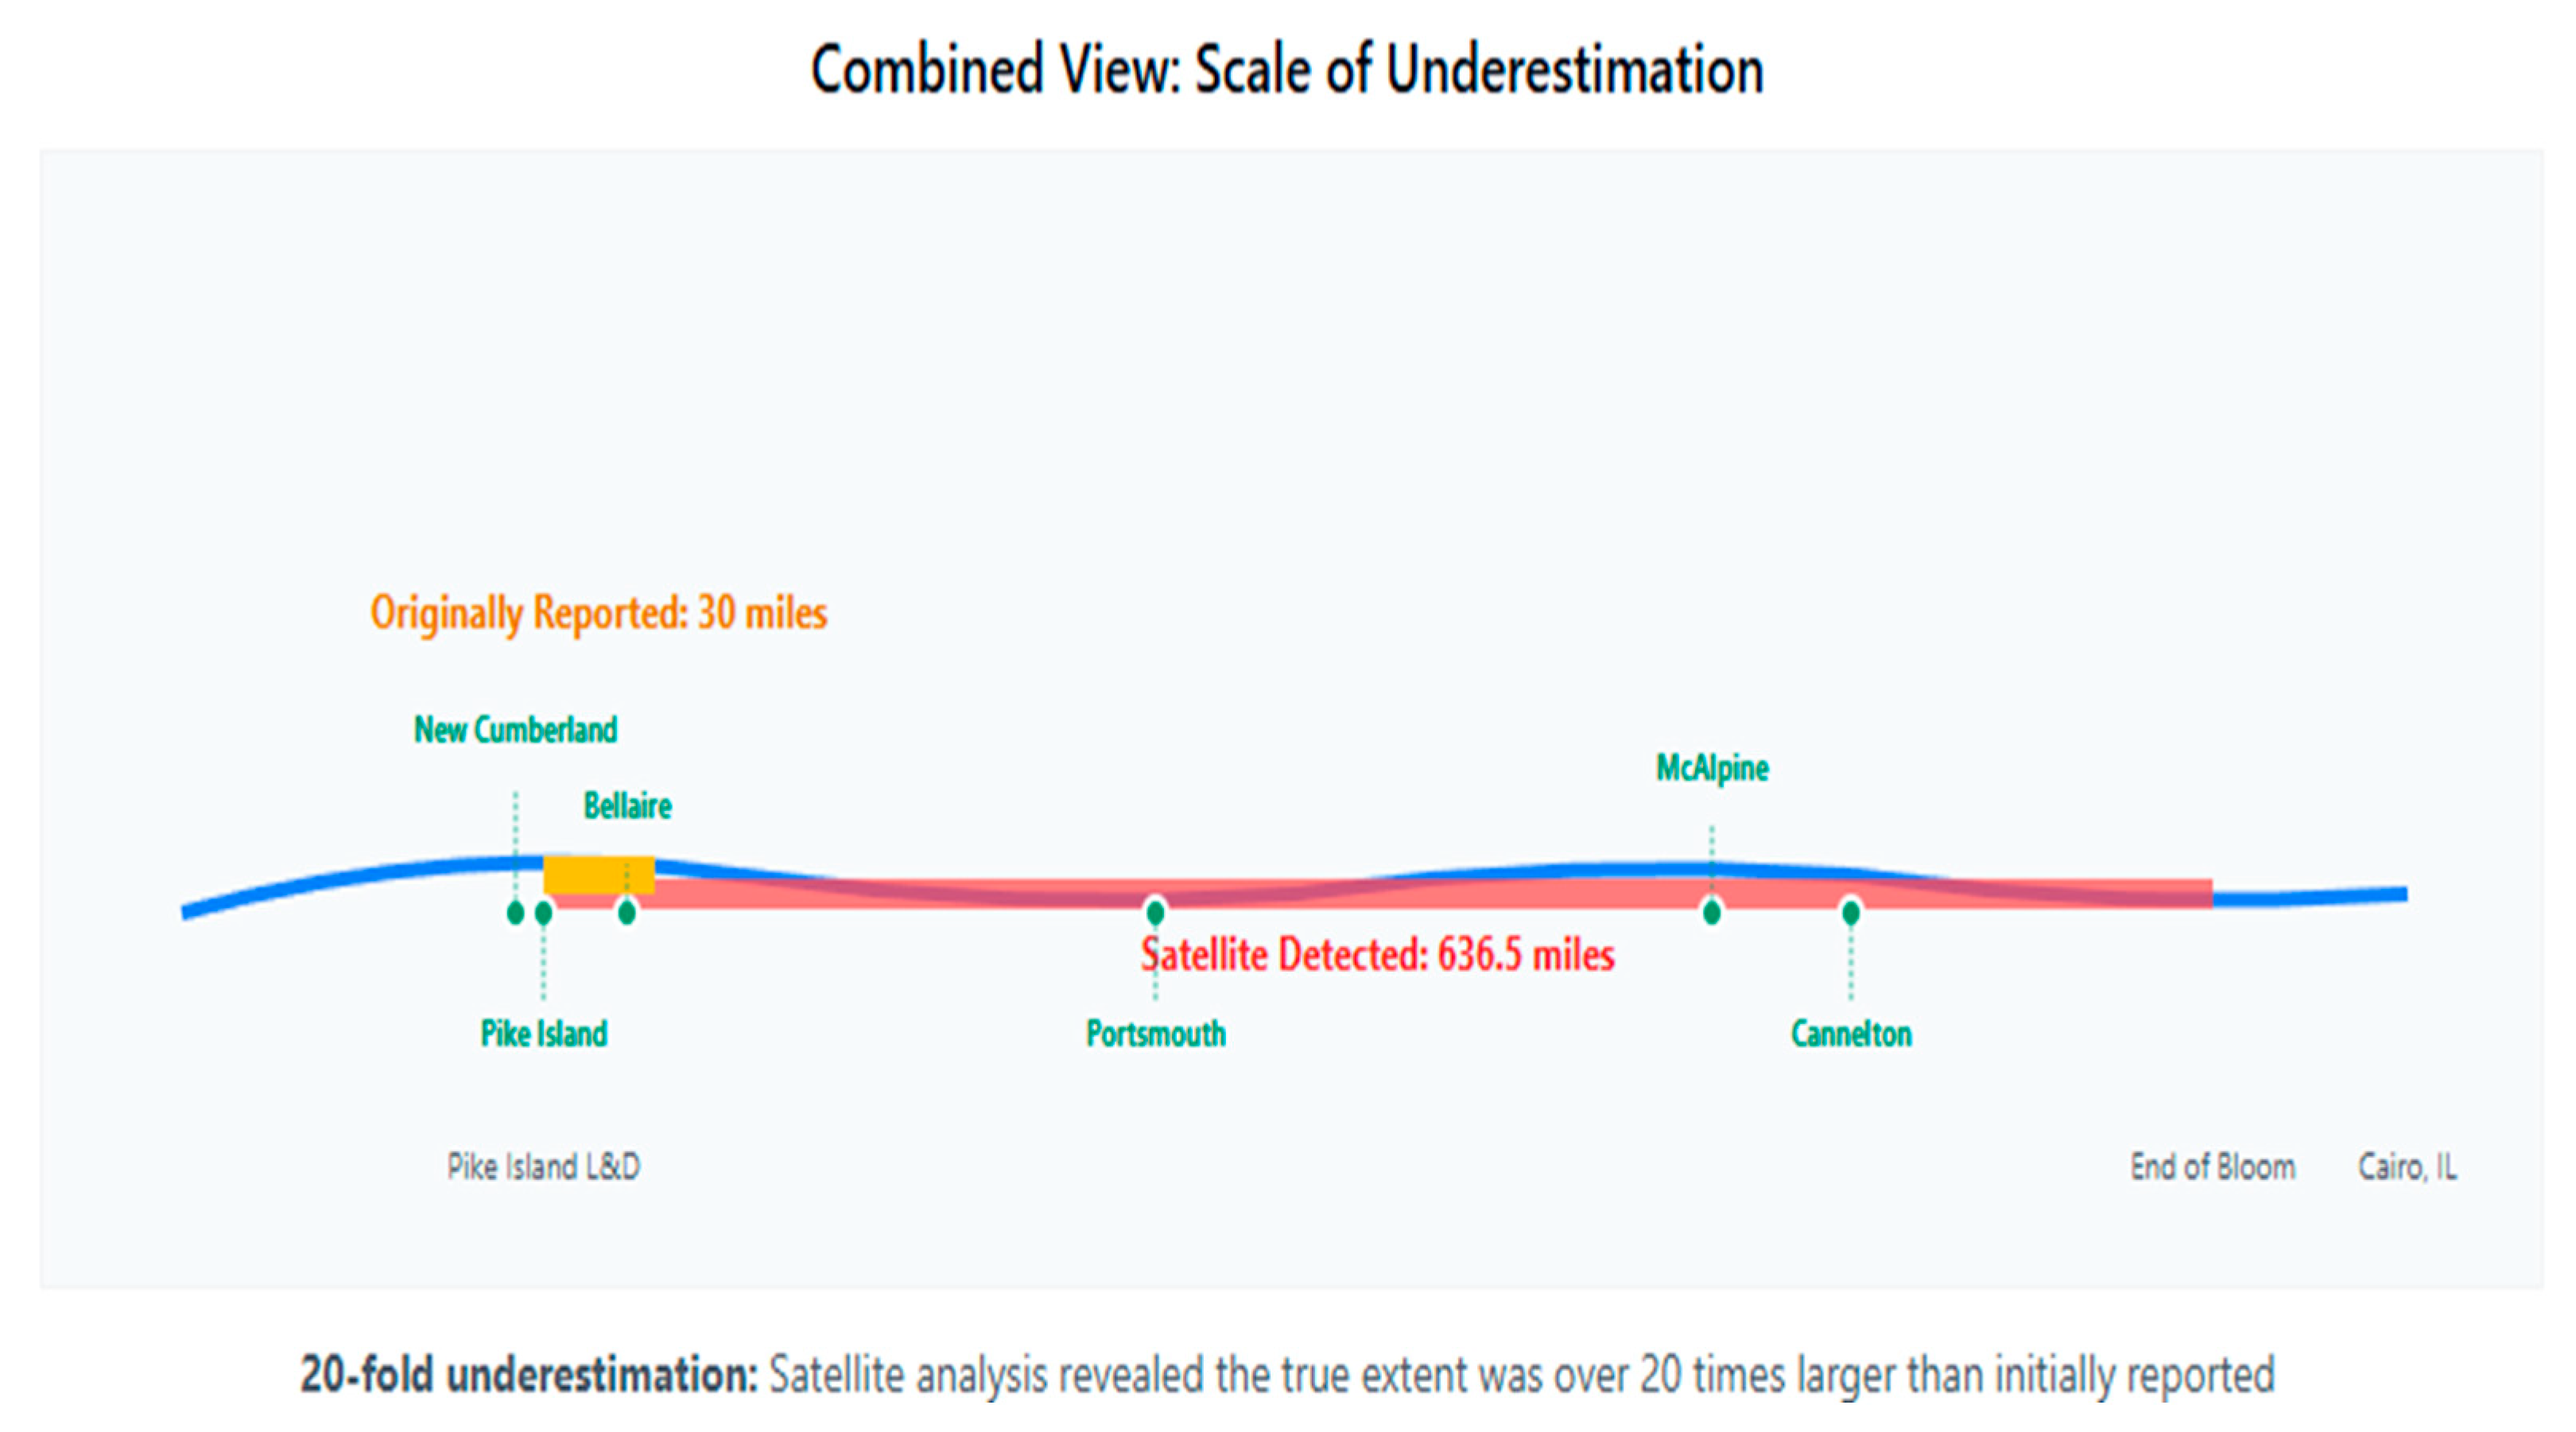Select the Pike Island green label

543,1033
